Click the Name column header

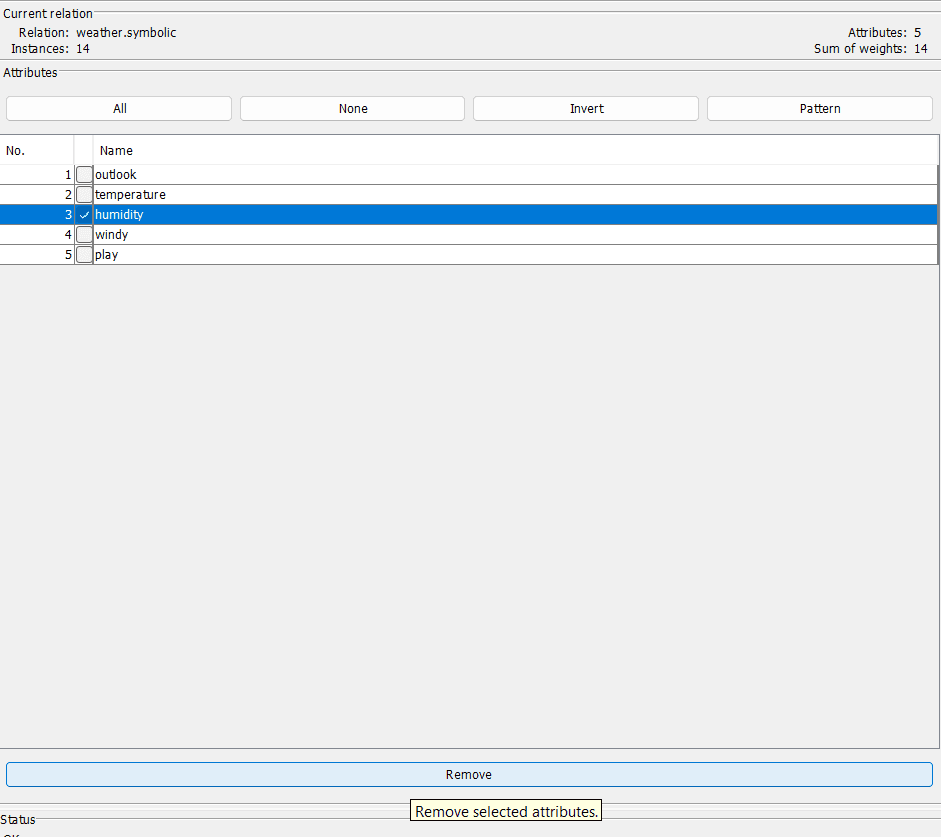pyautogui.click(x=516, y=151)
